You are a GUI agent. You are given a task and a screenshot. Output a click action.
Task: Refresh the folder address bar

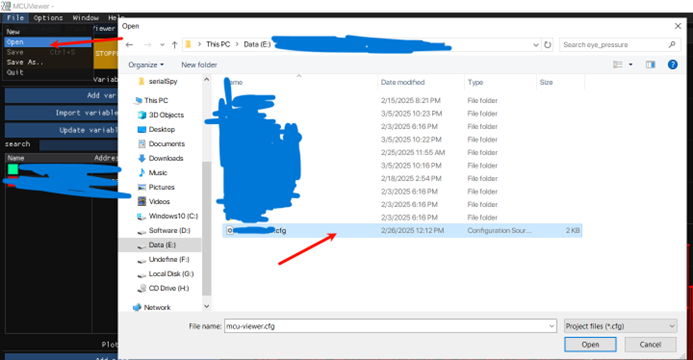coord(548,45)
